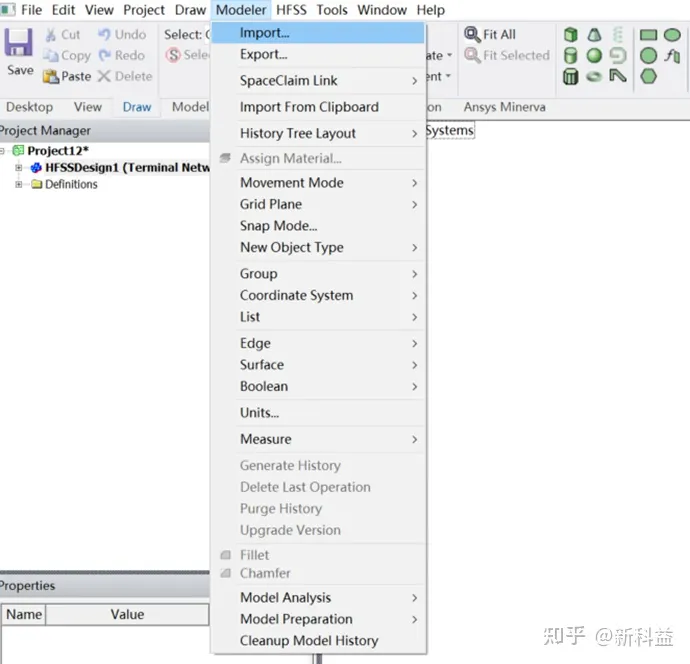Open the Edge submenu
Image resolution: width=690 pixels, height=664 pixels.
319,343
